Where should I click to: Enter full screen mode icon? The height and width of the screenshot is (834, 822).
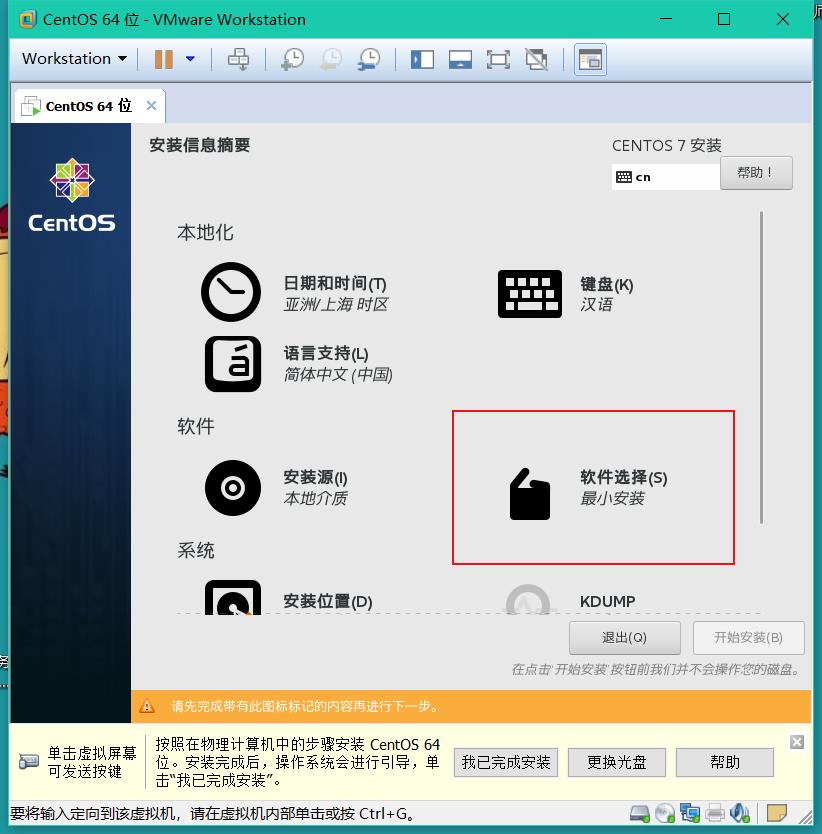(x=498, y=59)
